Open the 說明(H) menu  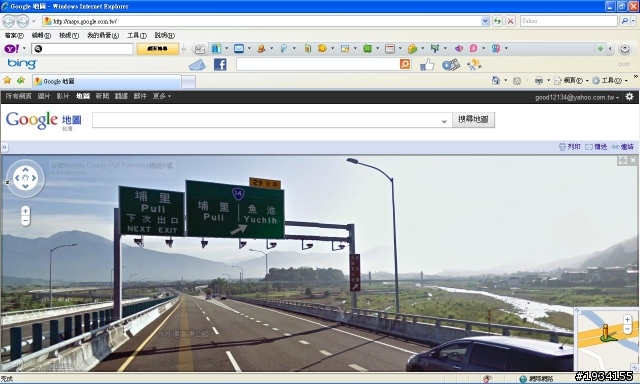pos(164,36)
